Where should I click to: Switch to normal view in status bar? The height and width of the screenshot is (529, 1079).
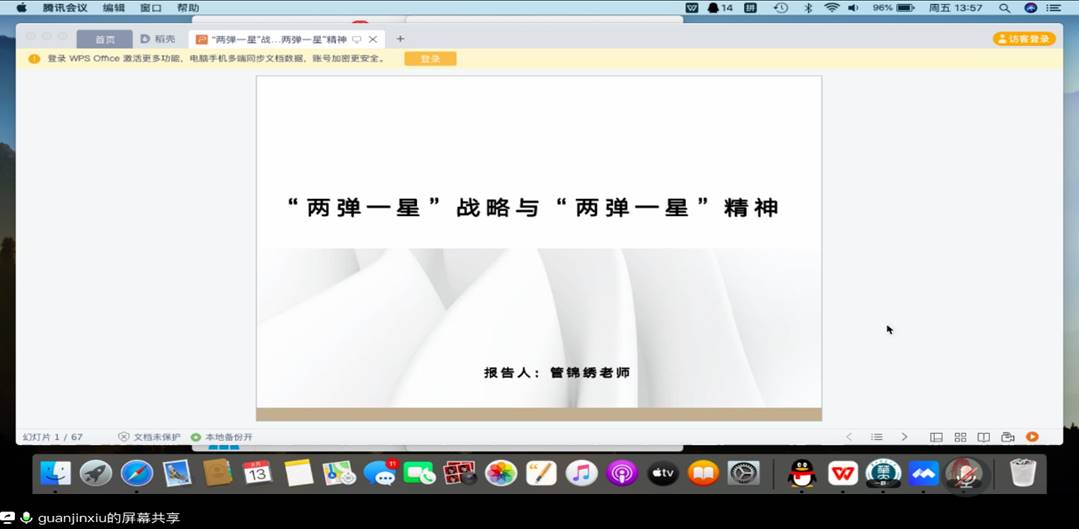[x=936, y=437]
